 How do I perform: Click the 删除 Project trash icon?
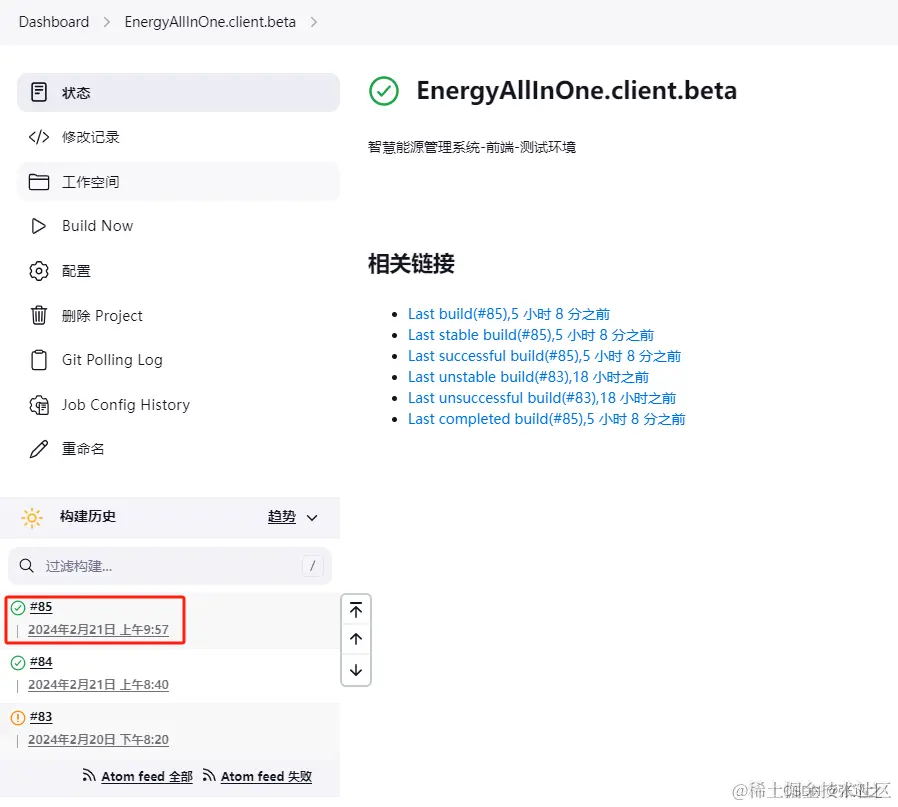(38, 316)
